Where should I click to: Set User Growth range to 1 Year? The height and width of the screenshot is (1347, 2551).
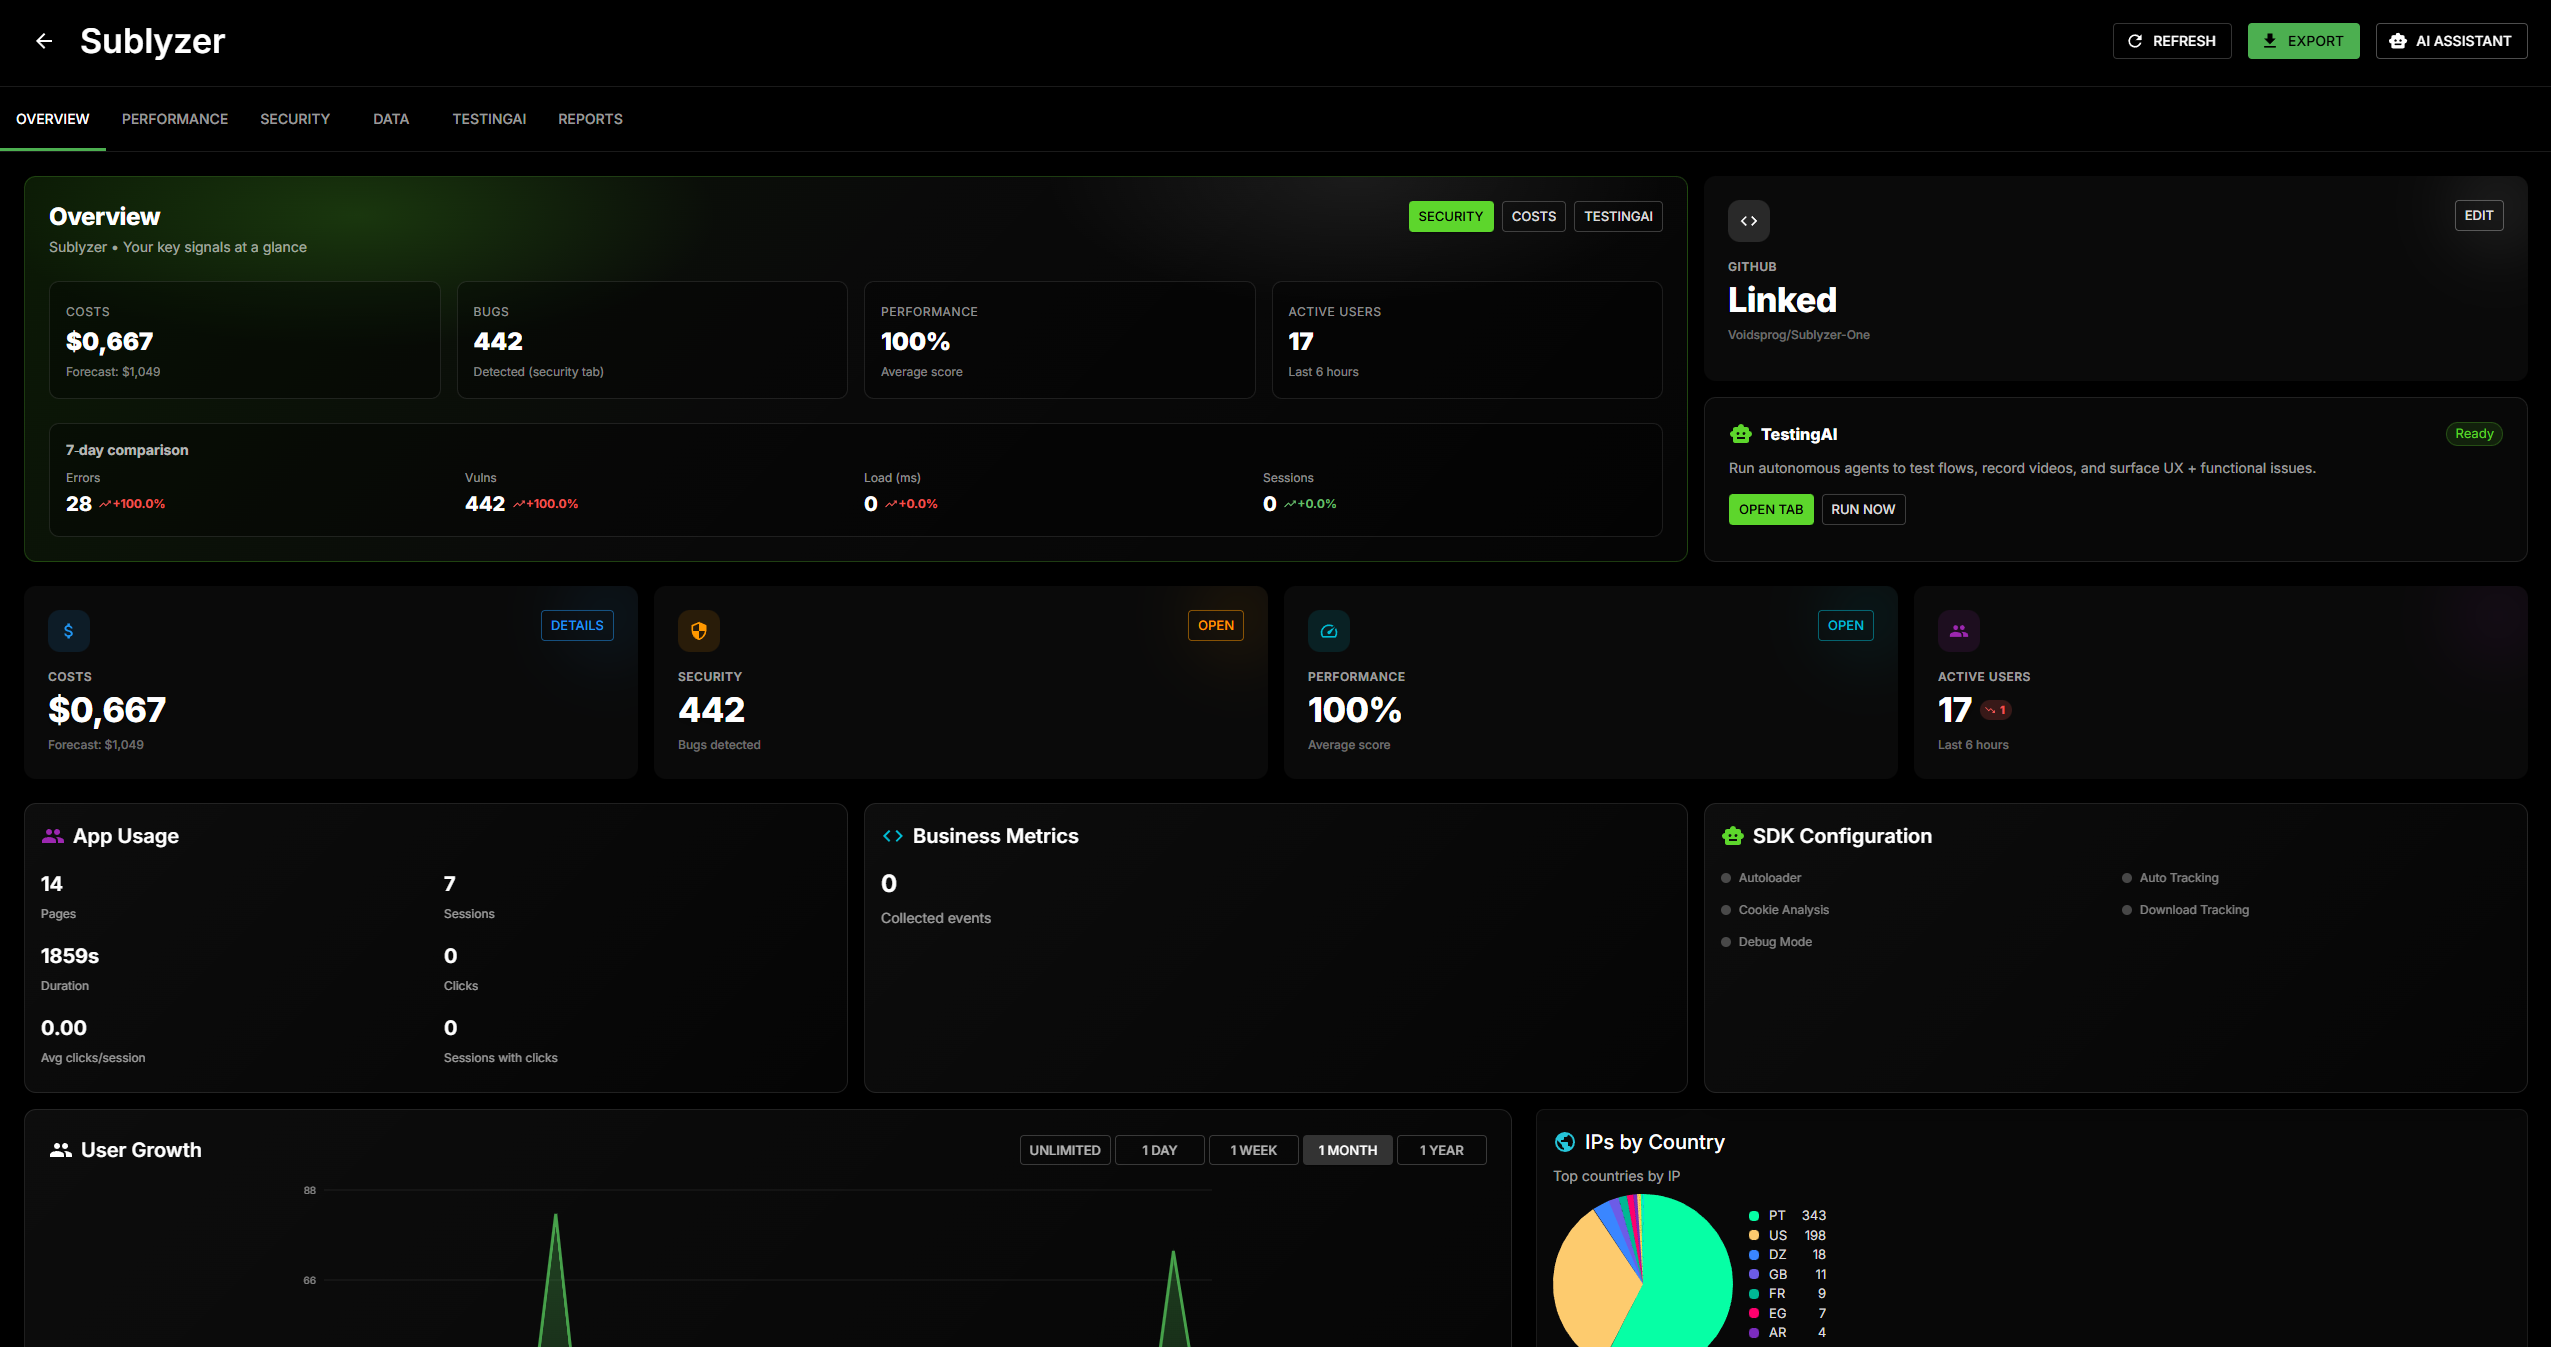1441,1150
